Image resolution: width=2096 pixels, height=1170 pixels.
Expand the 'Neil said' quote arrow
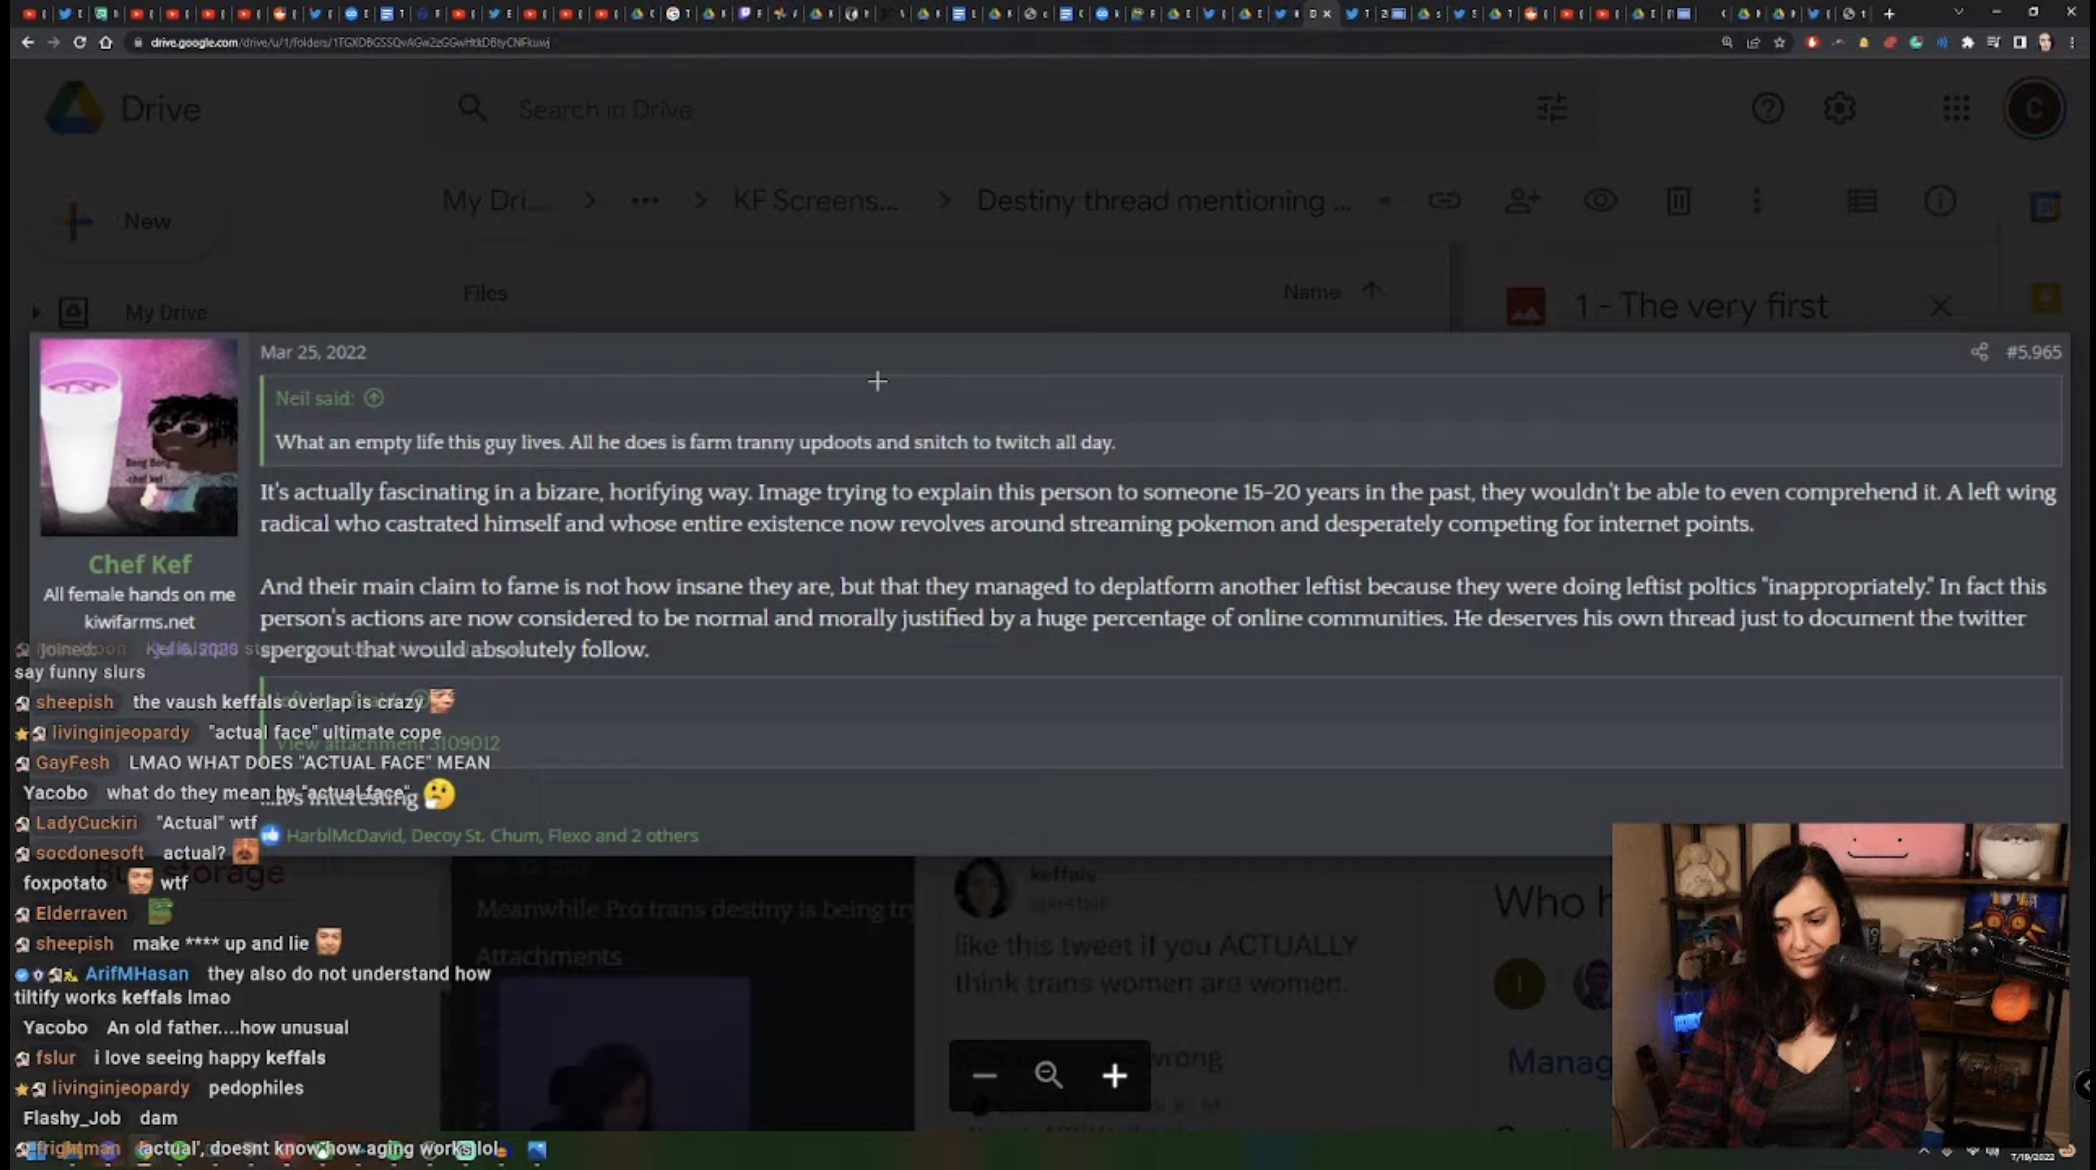coord(374,398)
